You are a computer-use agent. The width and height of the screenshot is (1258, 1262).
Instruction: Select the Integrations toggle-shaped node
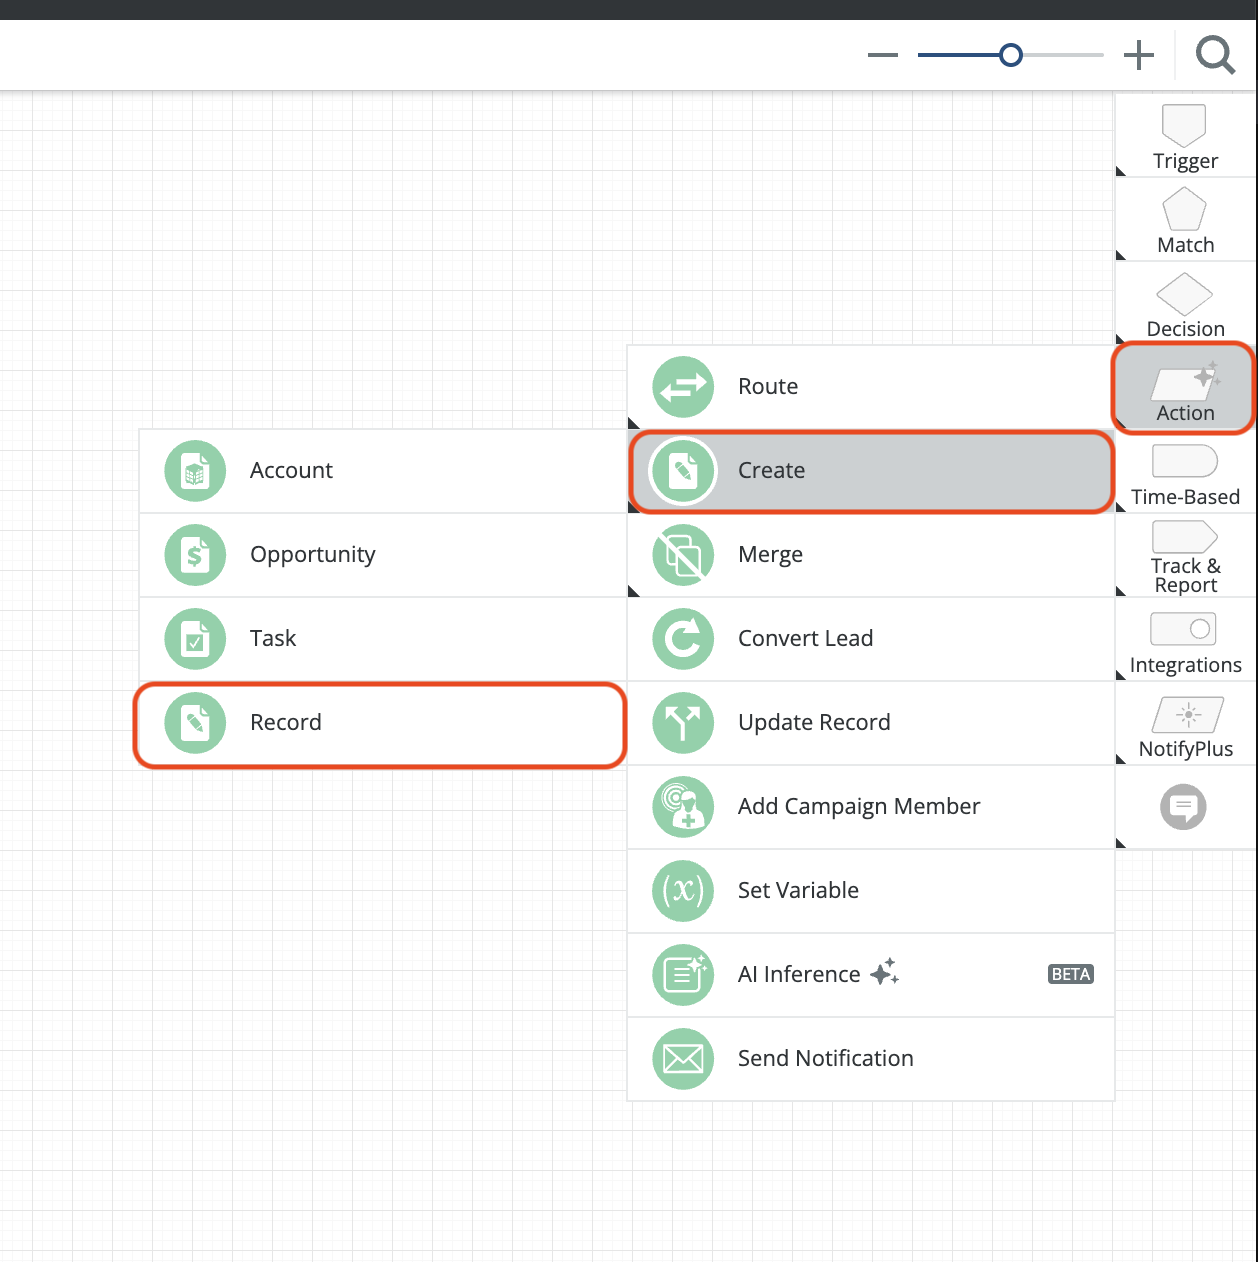coord(1185,640)
